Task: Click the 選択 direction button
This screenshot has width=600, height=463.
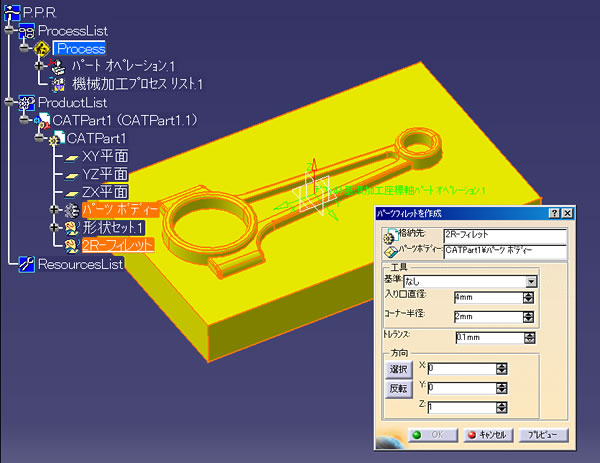Action: [x=399, y=369]
